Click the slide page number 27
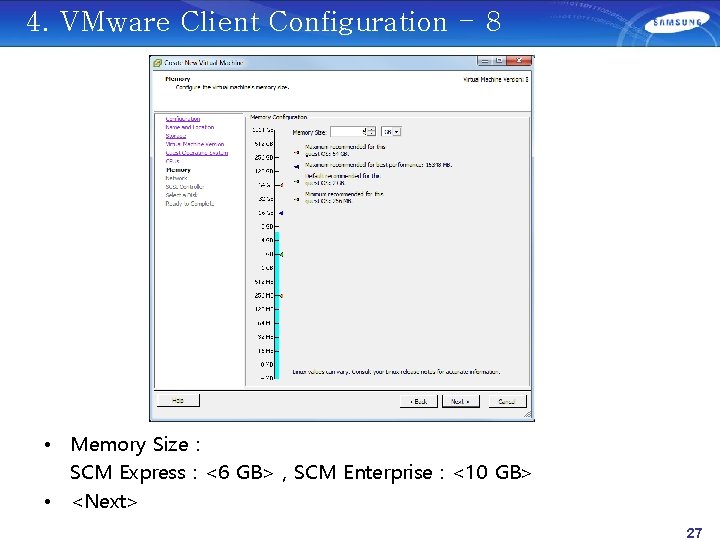Screen dimensions: 720x540 point(694,533)
